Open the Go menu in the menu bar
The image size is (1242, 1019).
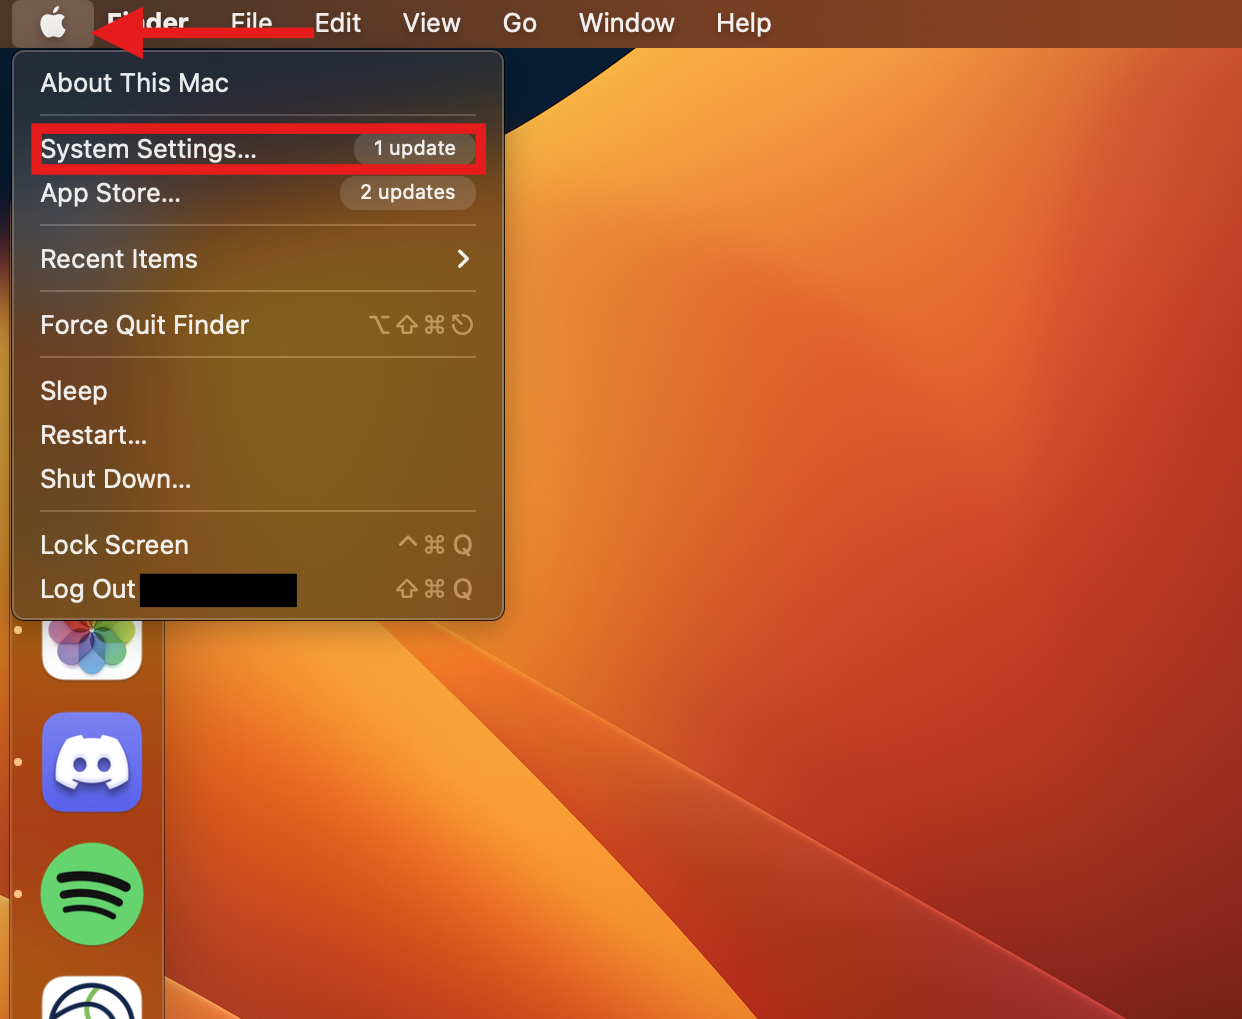pos(519,23)
